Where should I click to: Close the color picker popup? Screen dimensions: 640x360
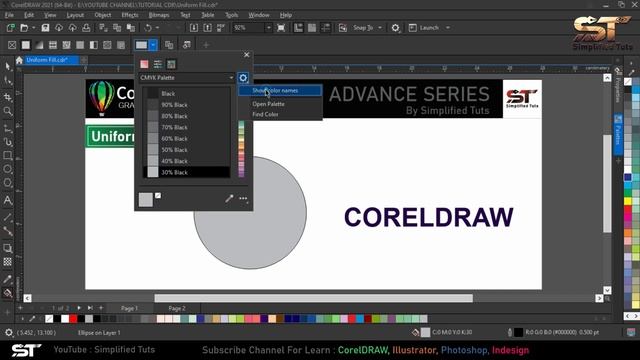(247, 55)
